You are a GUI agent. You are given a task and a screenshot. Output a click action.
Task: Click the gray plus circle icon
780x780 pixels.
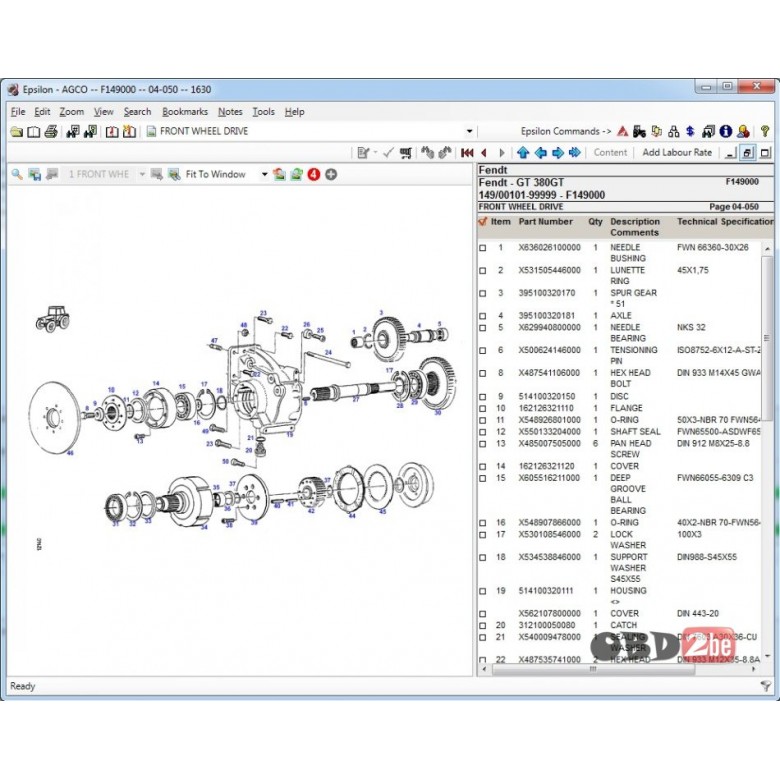click(x=331, y=174)
